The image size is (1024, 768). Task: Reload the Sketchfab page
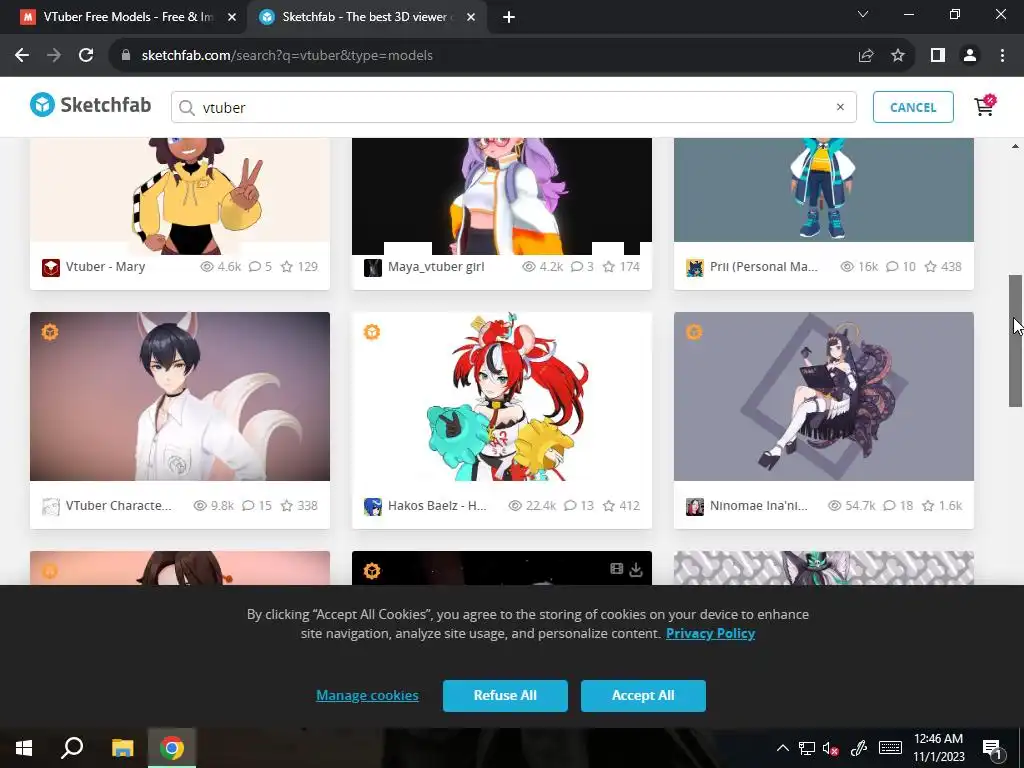tap(86, 56)
